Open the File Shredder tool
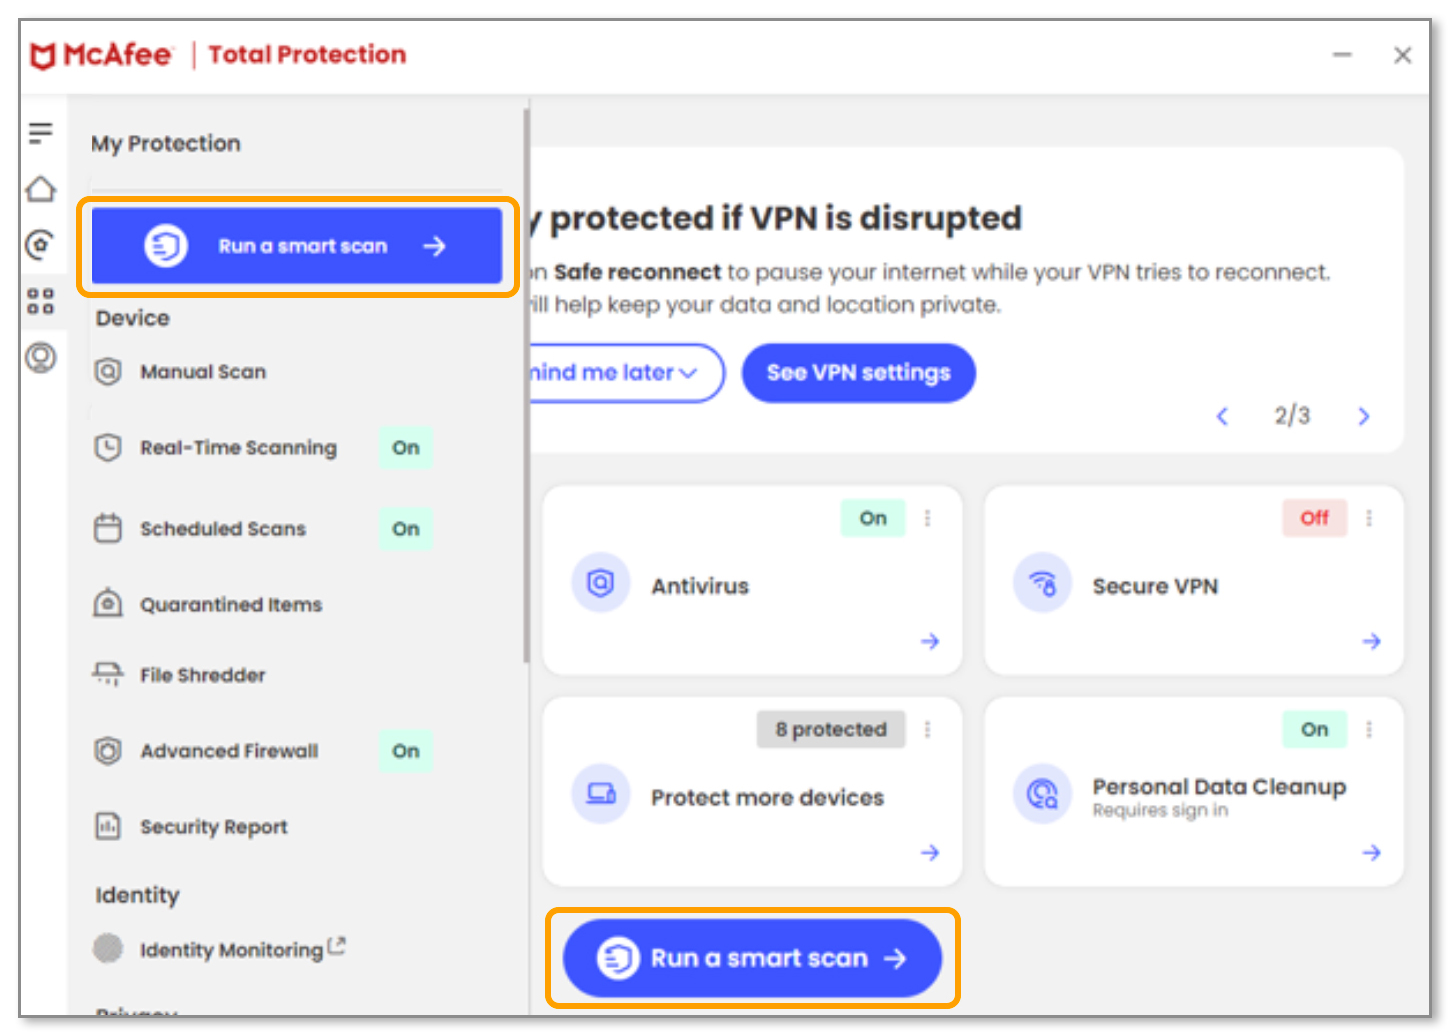This screenshot has width=1450, height=1036. [107, 675]
